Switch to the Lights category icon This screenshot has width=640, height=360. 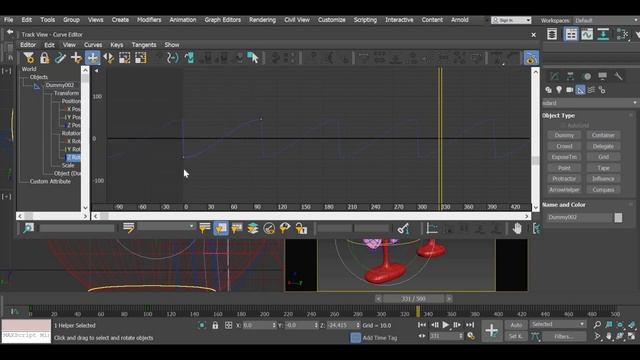[x=559, y=90]
